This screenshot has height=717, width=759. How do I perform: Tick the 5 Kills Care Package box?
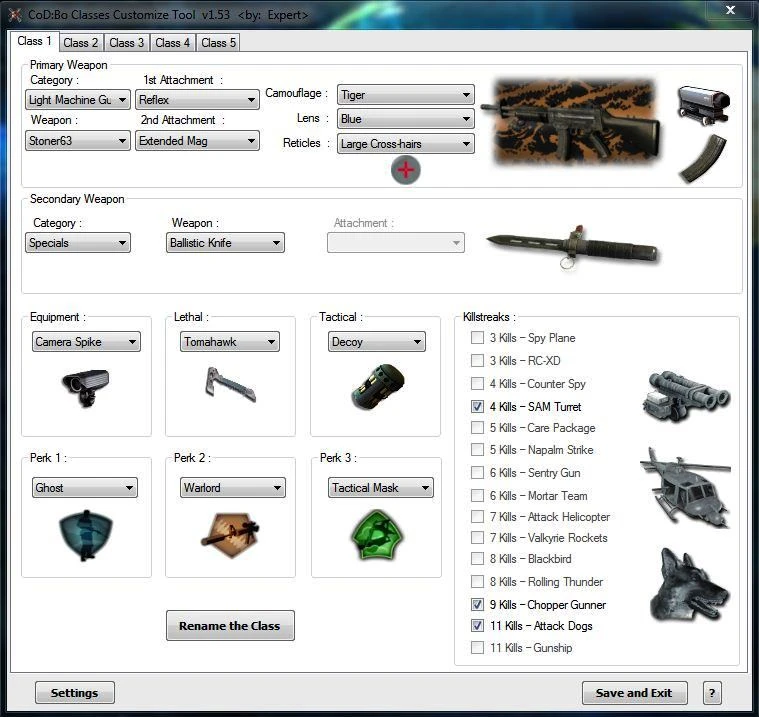coord(477,427)
